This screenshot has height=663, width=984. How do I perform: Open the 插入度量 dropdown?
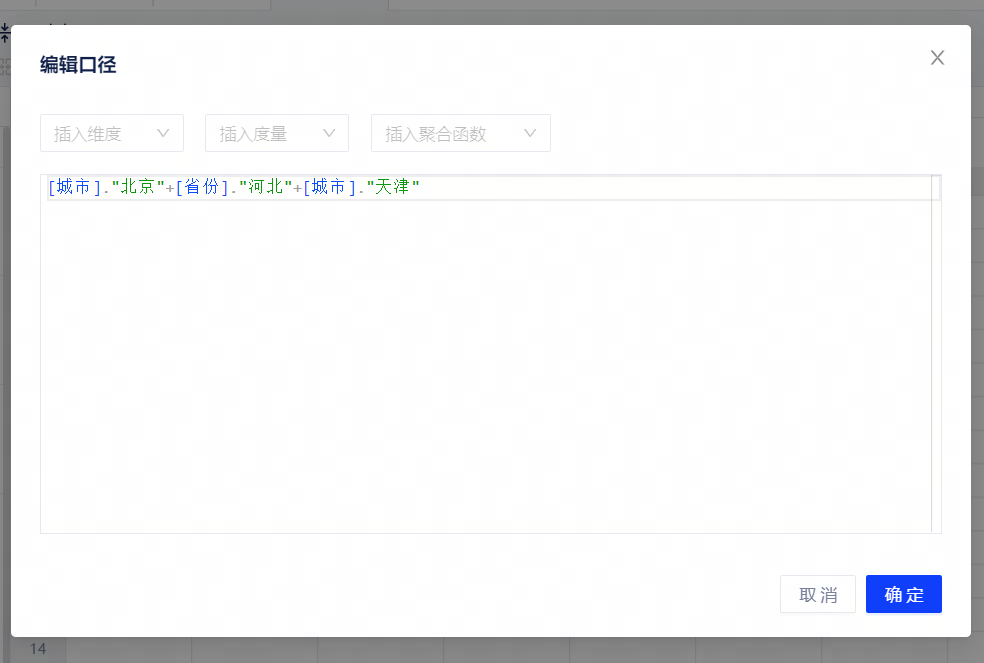tap(276, 134)
